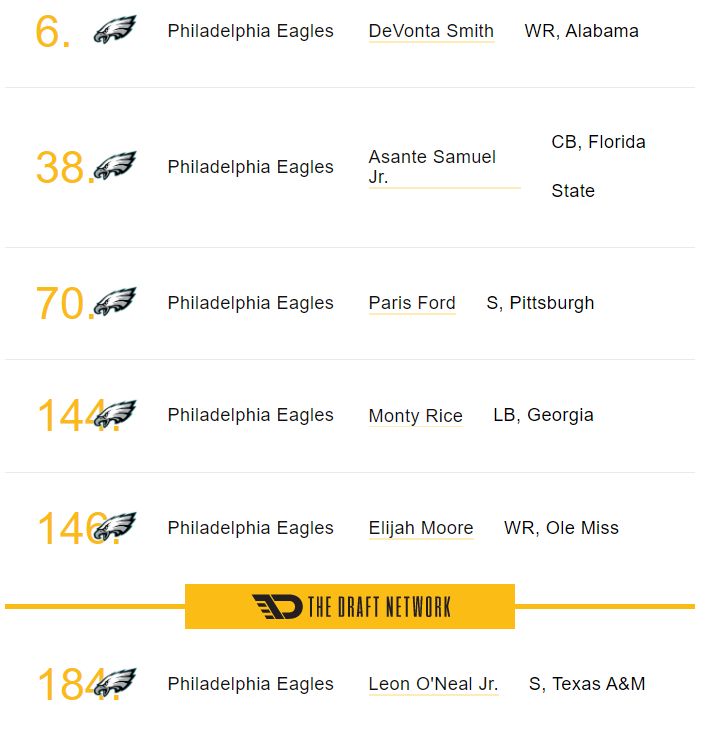Select the pick number 70 label
This screenshot has height=729, width=704.
[x=65, y=303]
